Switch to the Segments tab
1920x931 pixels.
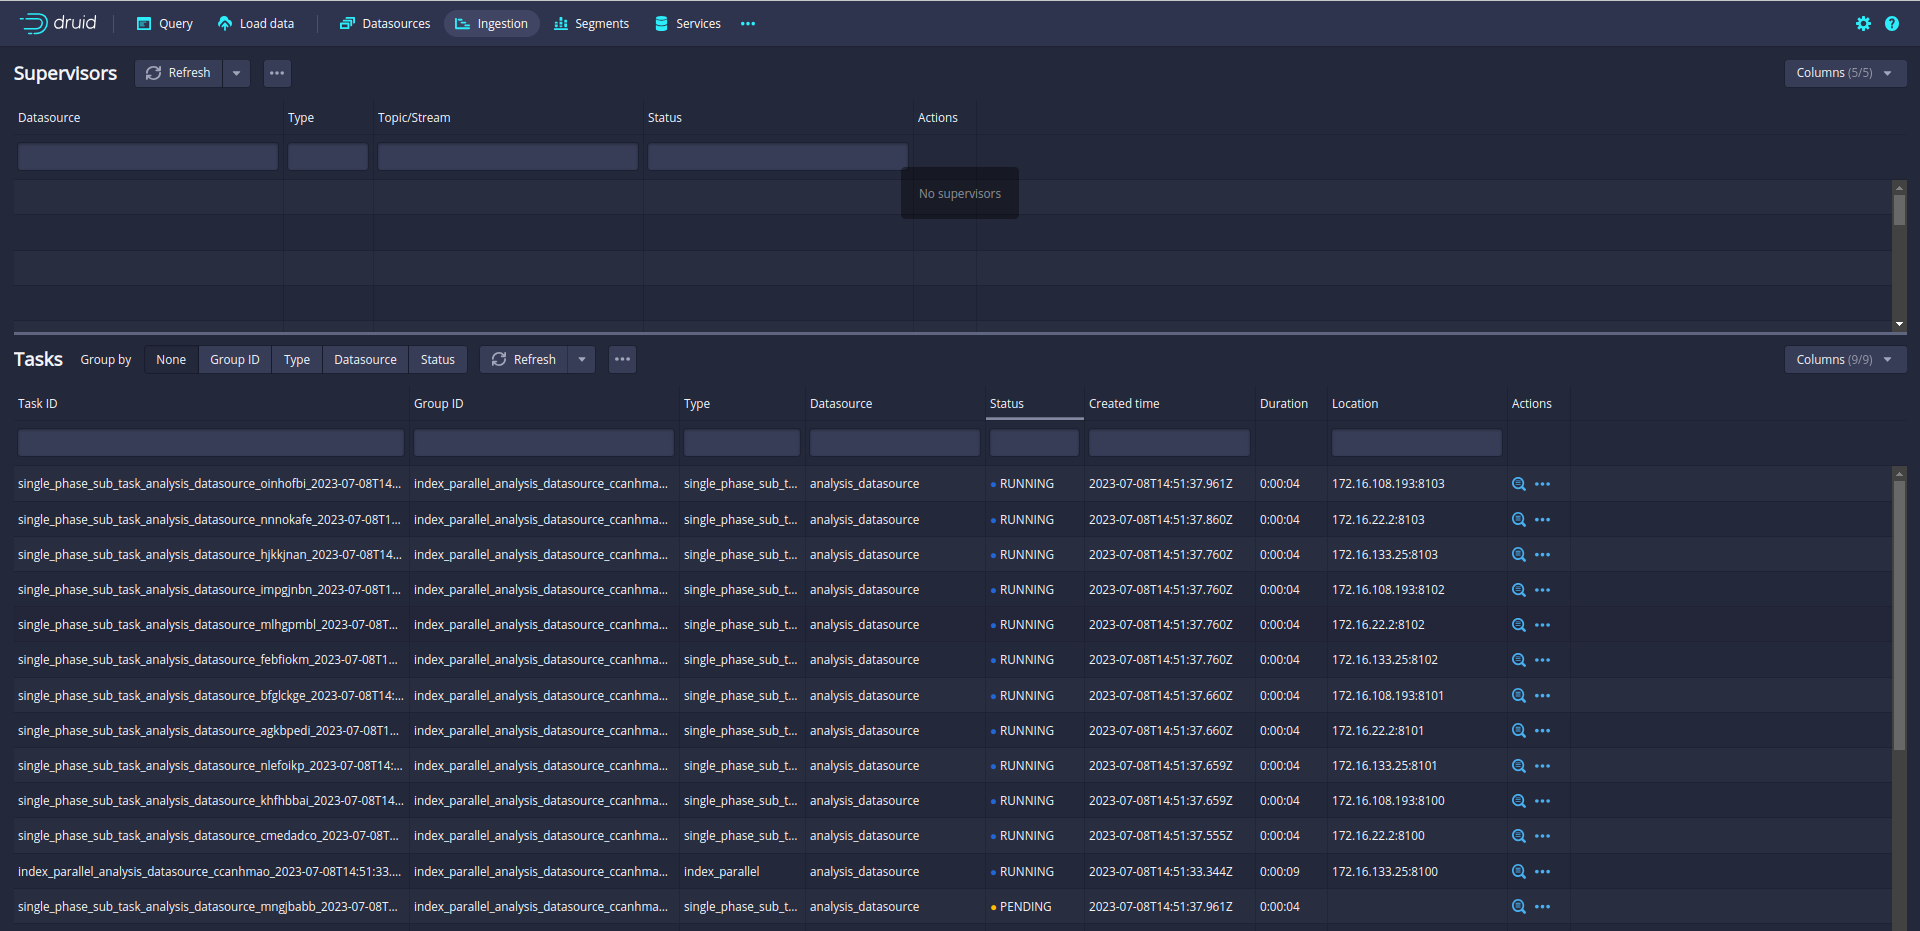click(x=591, y=24)
